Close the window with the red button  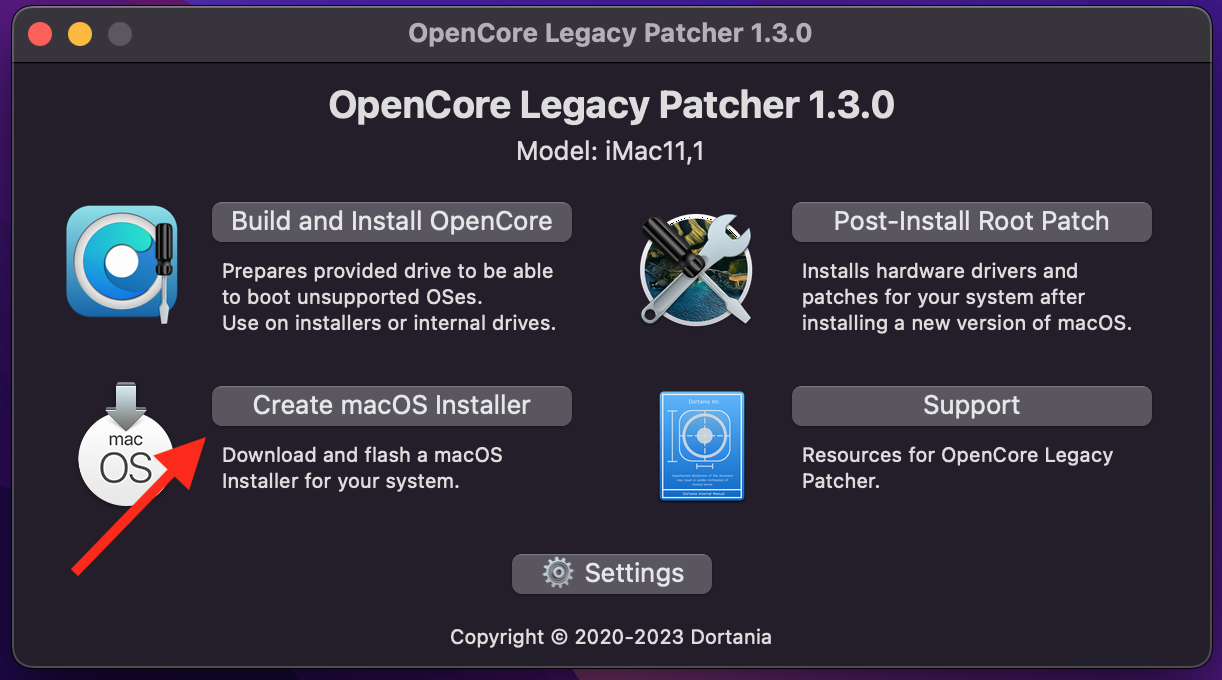coord(40,34)
